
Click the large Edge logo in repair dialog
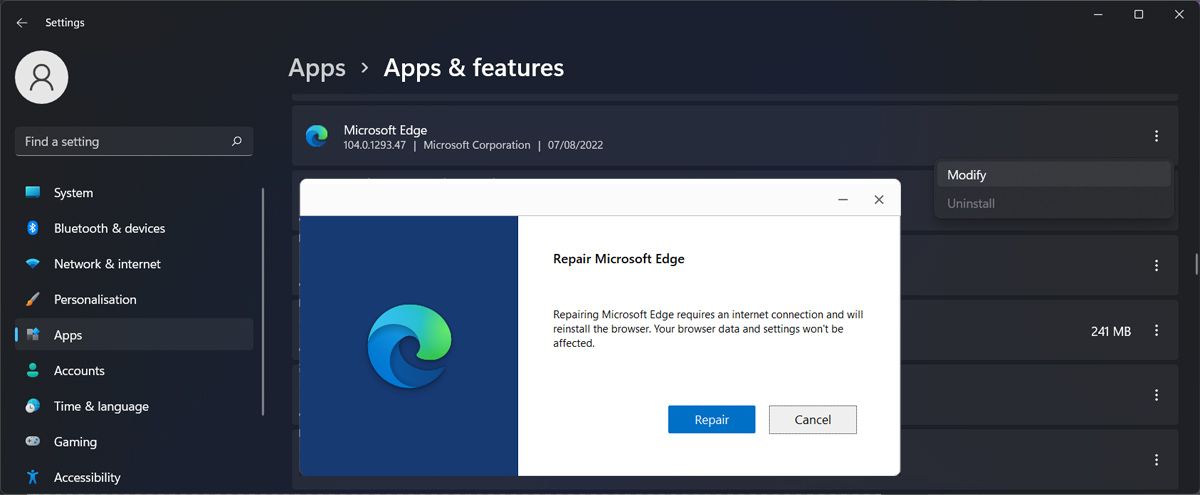pos(409,346)
